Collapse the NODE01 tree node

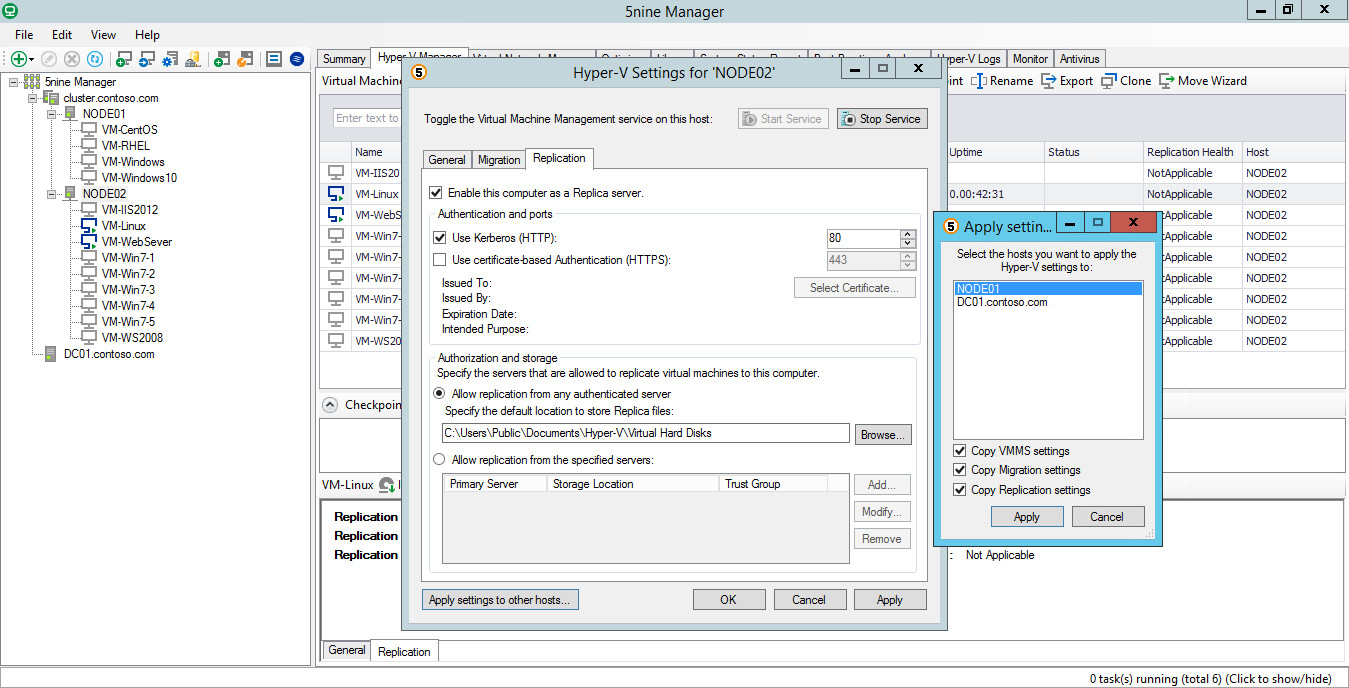[x=51, y=114]
